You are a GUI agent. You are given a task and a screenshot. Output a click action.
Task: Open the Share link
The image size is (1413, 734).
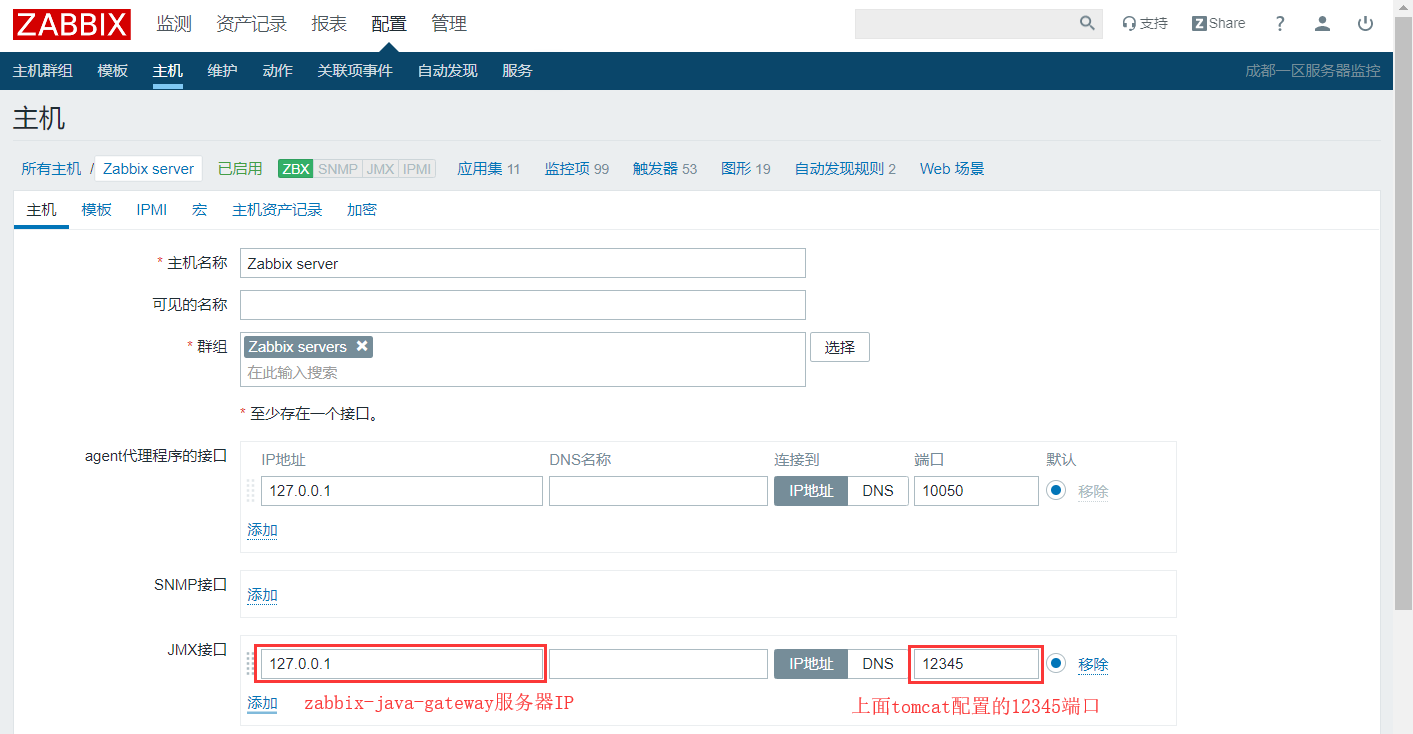coord(1219,23)
